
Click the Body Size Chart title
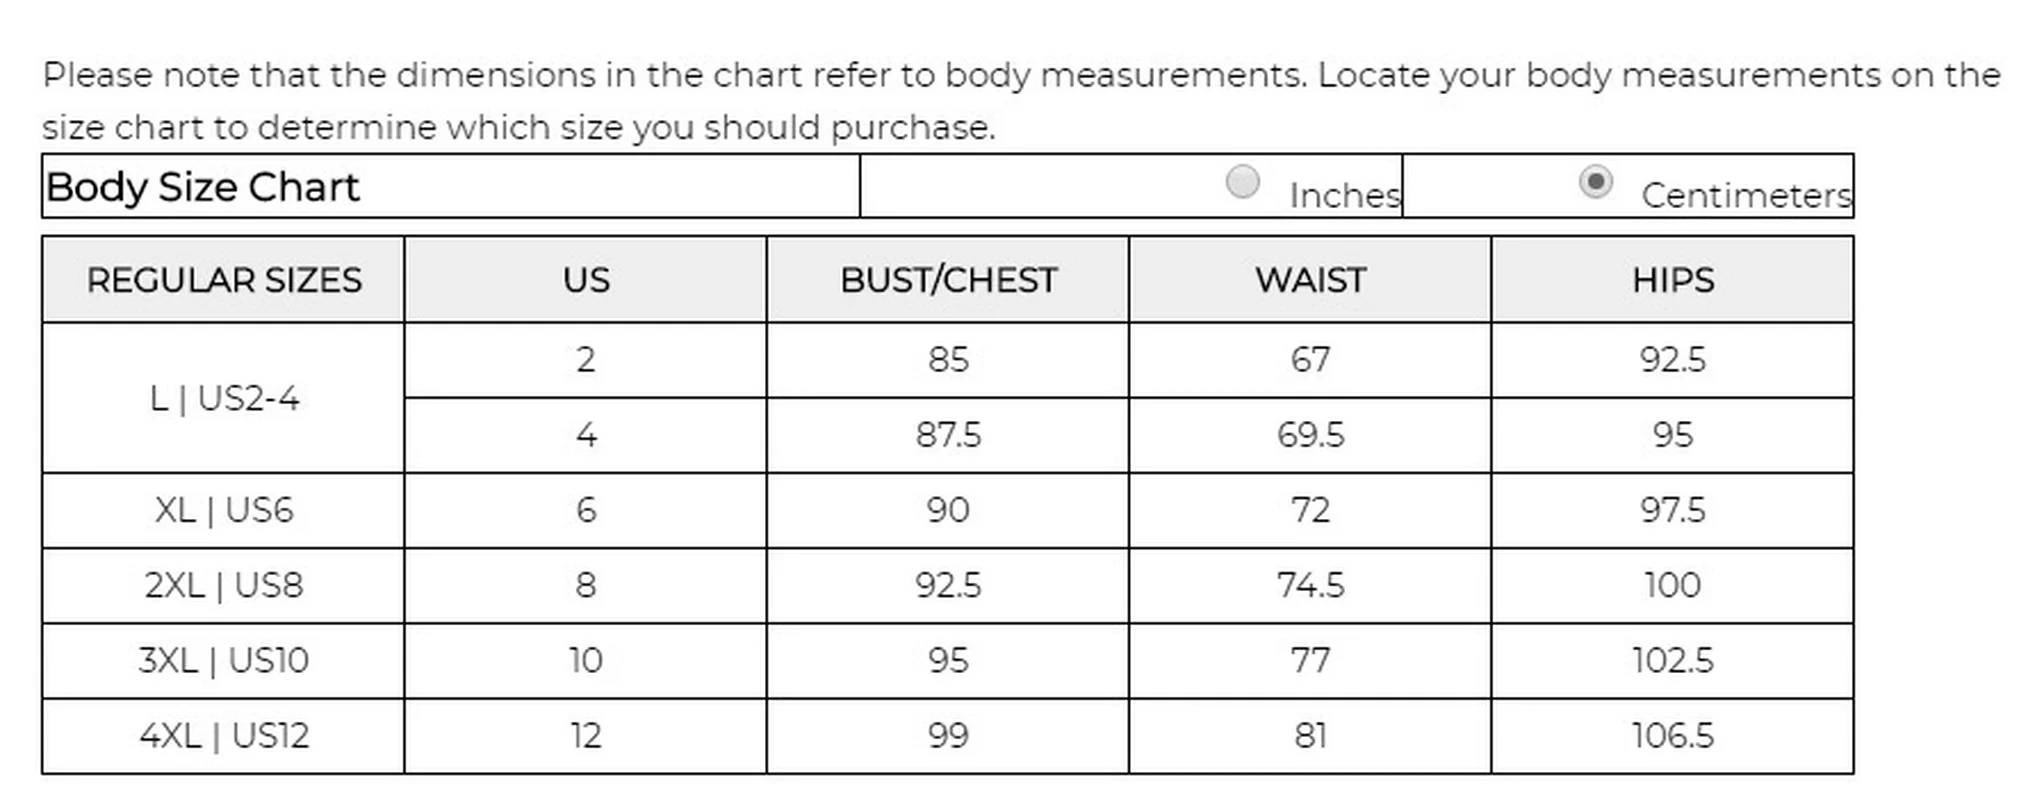[203, 187]
